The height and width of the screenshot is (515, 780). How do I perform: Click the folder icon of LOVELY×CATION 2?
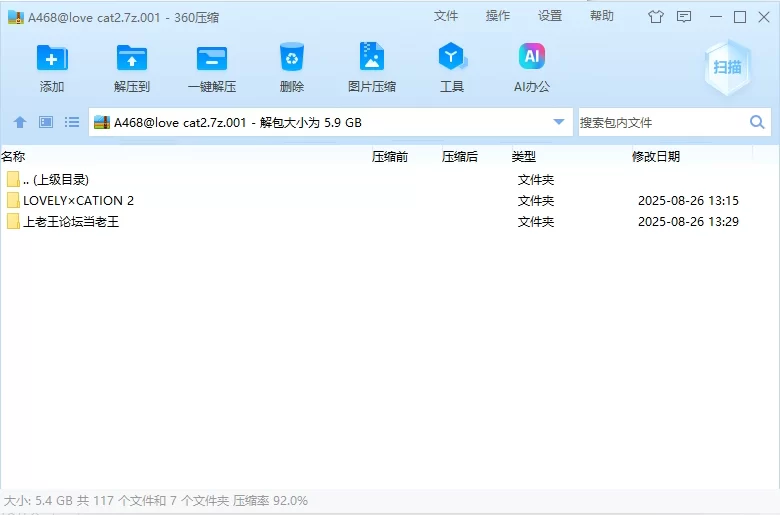[13, 201]
